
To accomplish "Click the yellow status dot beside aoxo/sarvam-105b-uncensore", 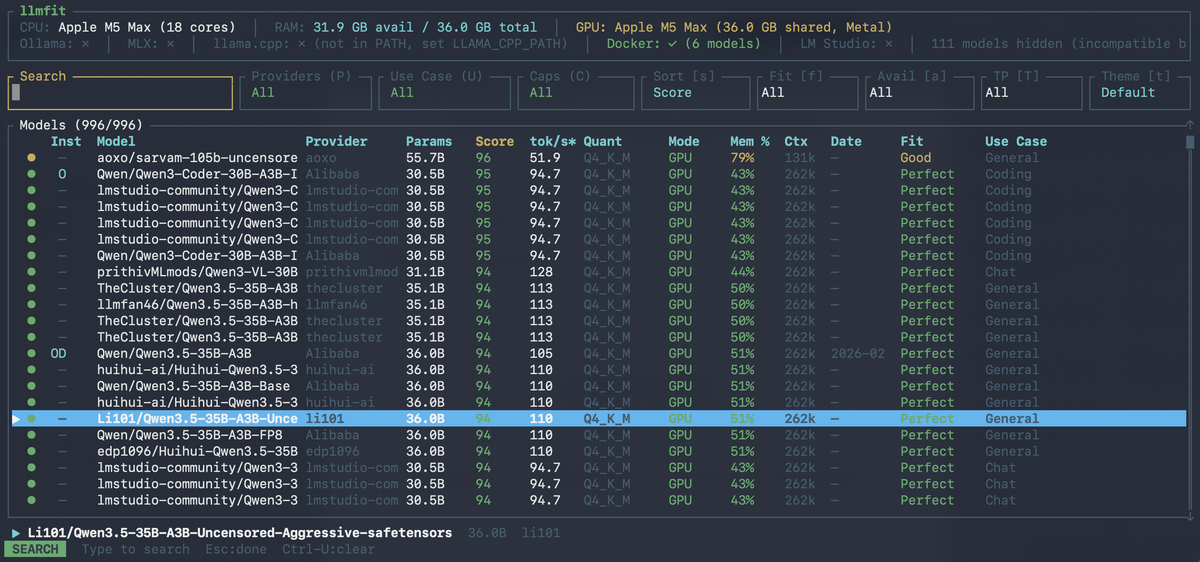I will (x=31, y=158).
